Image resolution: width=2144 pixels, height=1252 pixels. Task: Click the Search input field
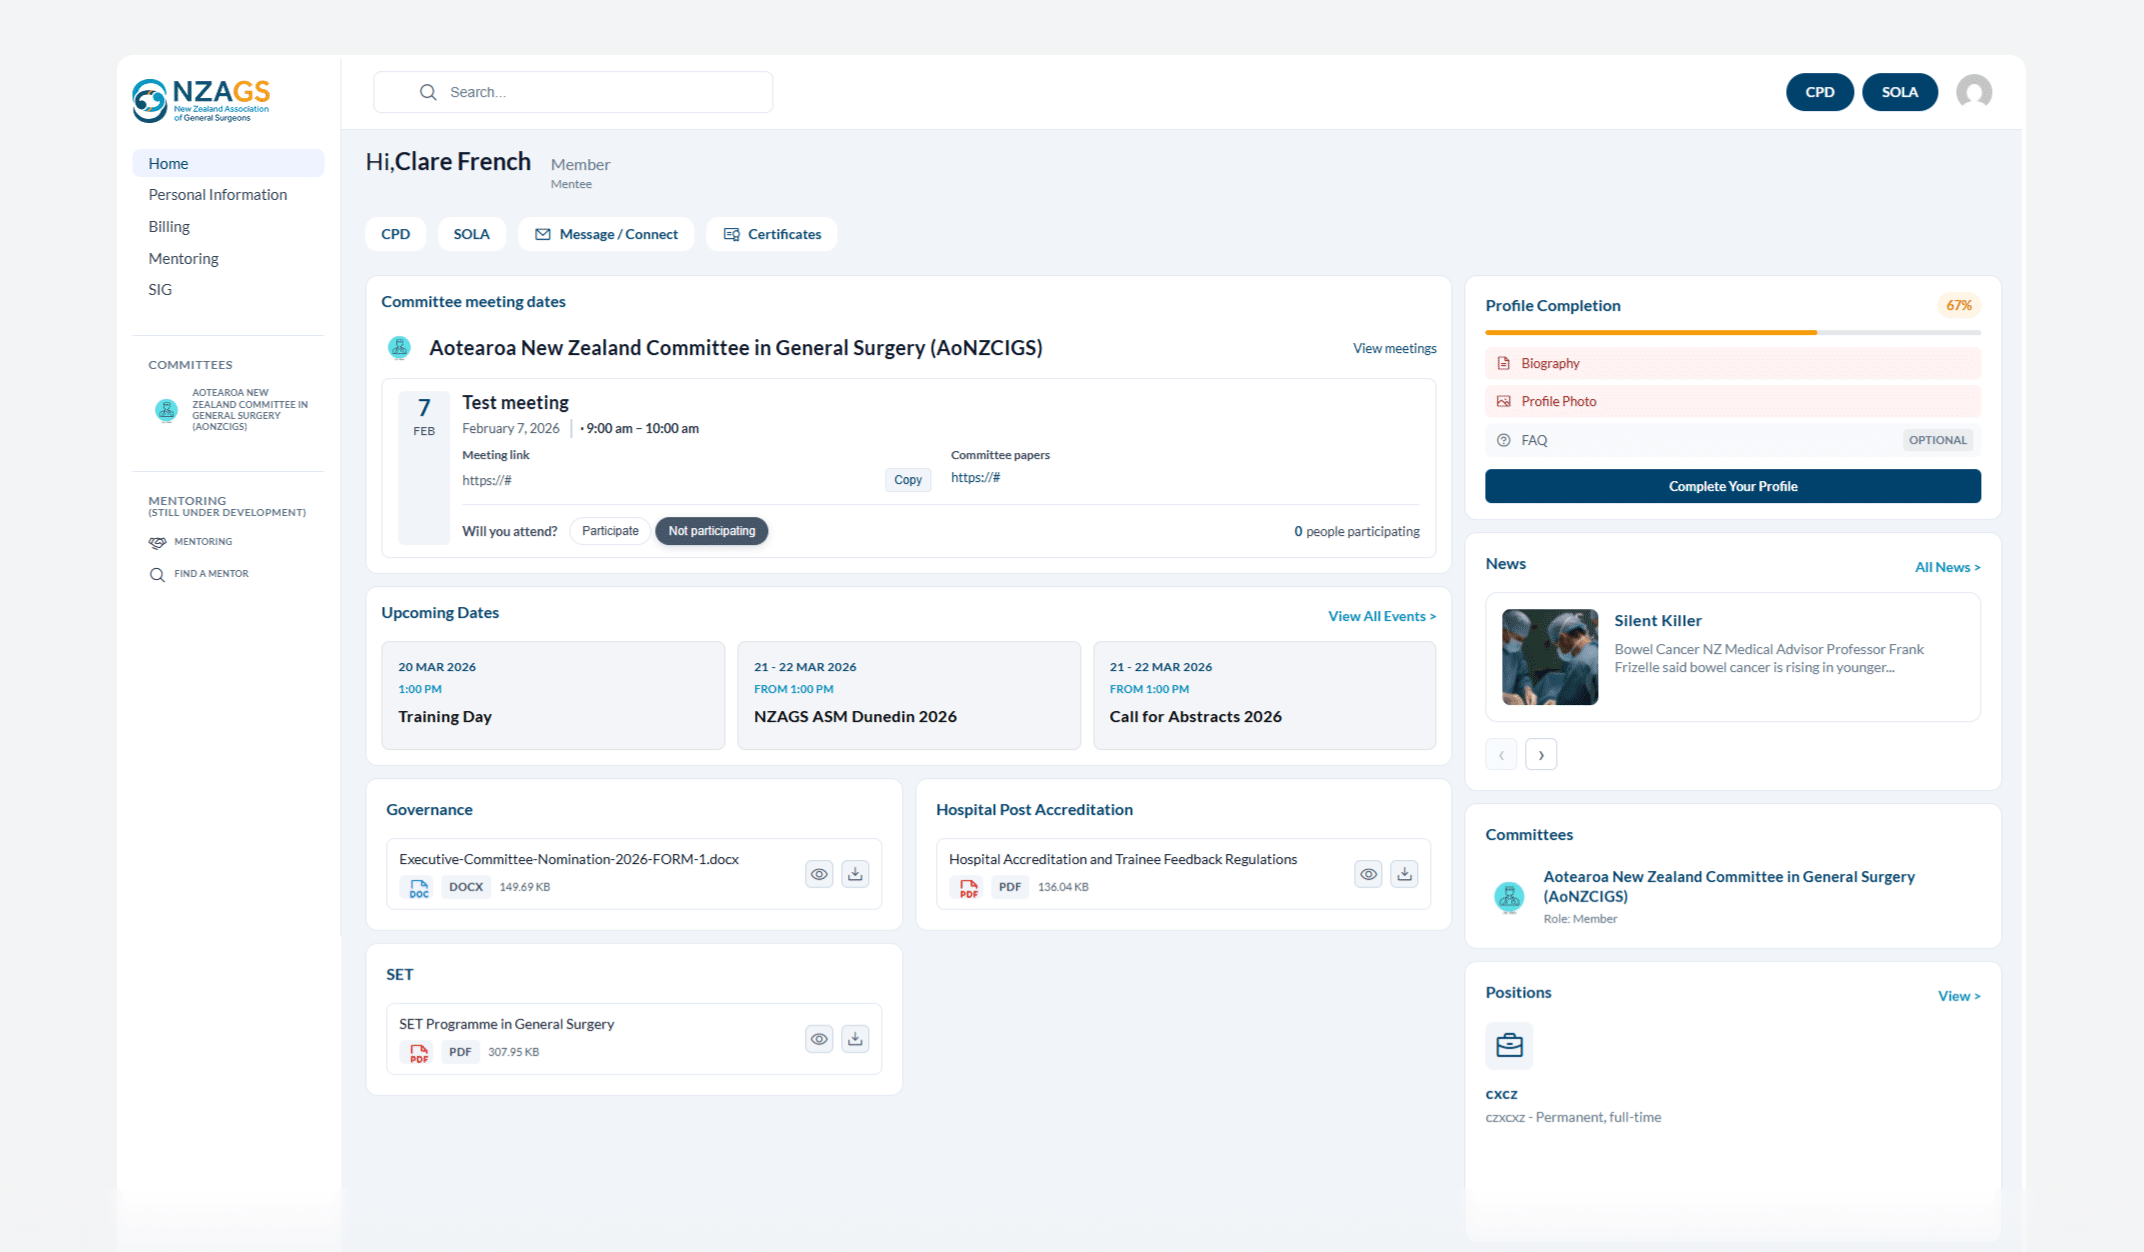(573, 92)
